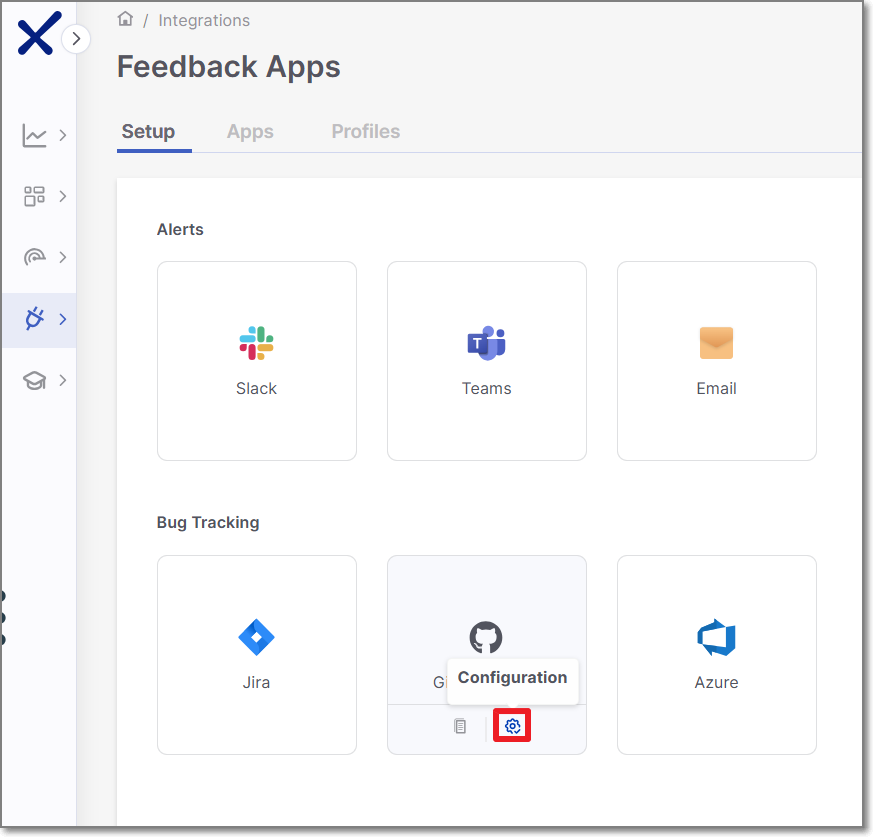Image resolution: width=873 pixels, height=837 pixels.
Task: Click the Slack logo icon
Action: 256,343
